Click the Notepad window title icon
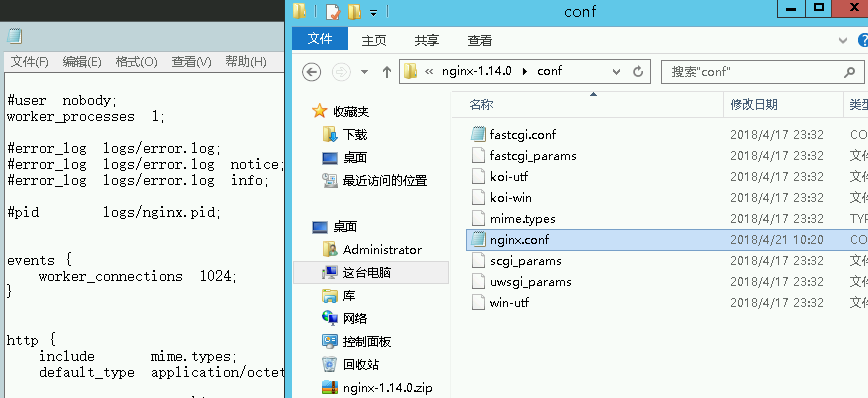The image size is (868, 398). coord(15,37)
